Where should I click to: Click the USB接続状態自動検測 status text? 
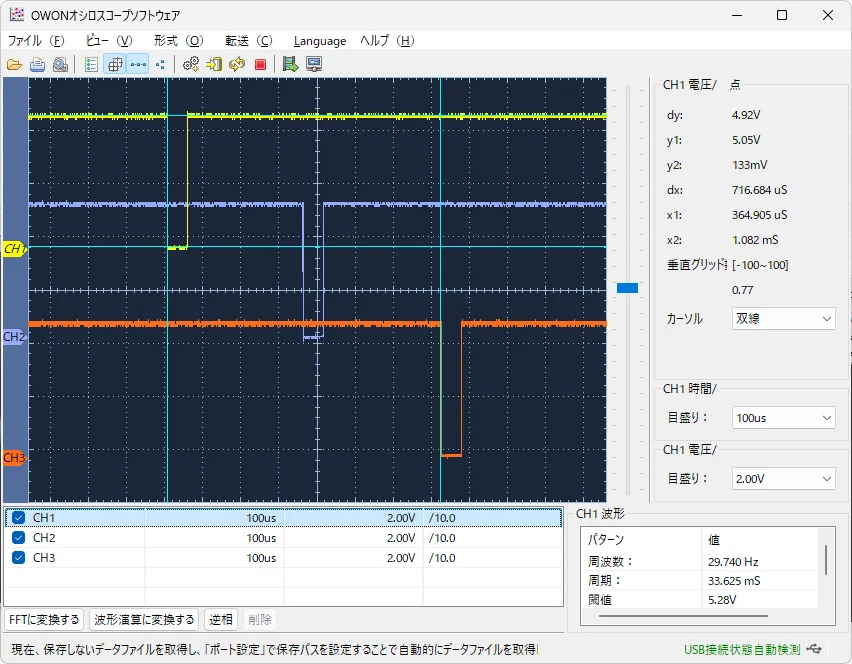(742, 649)
